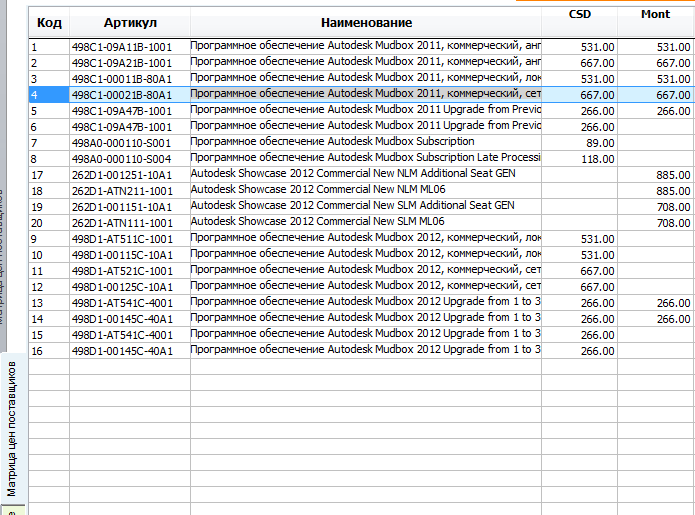Select row with code 12
This screenshot has width=695, height=515.
tap(361, 287)
